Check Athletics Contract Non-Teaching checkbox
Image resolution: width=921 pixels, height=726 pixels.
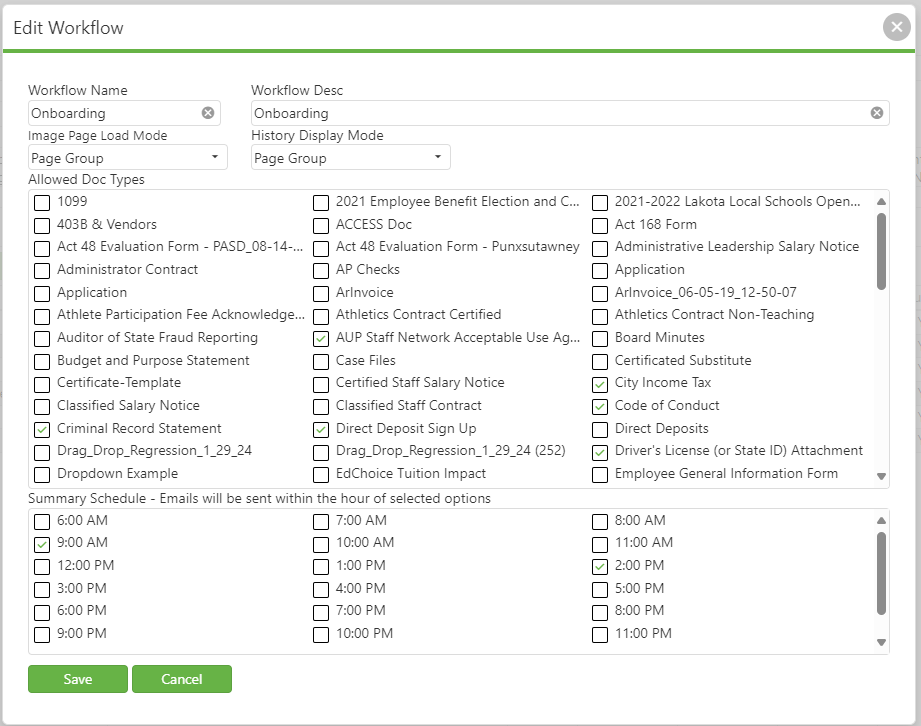600,317
